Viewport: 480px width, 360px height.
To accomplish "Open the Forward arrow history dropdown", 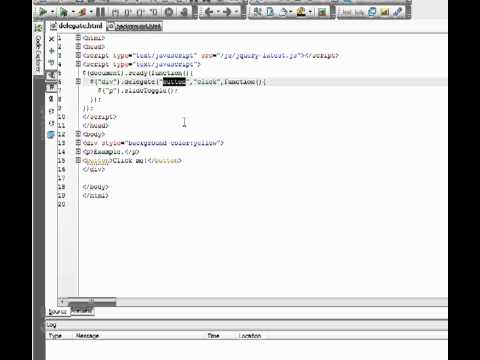I will tap(236, 12).
